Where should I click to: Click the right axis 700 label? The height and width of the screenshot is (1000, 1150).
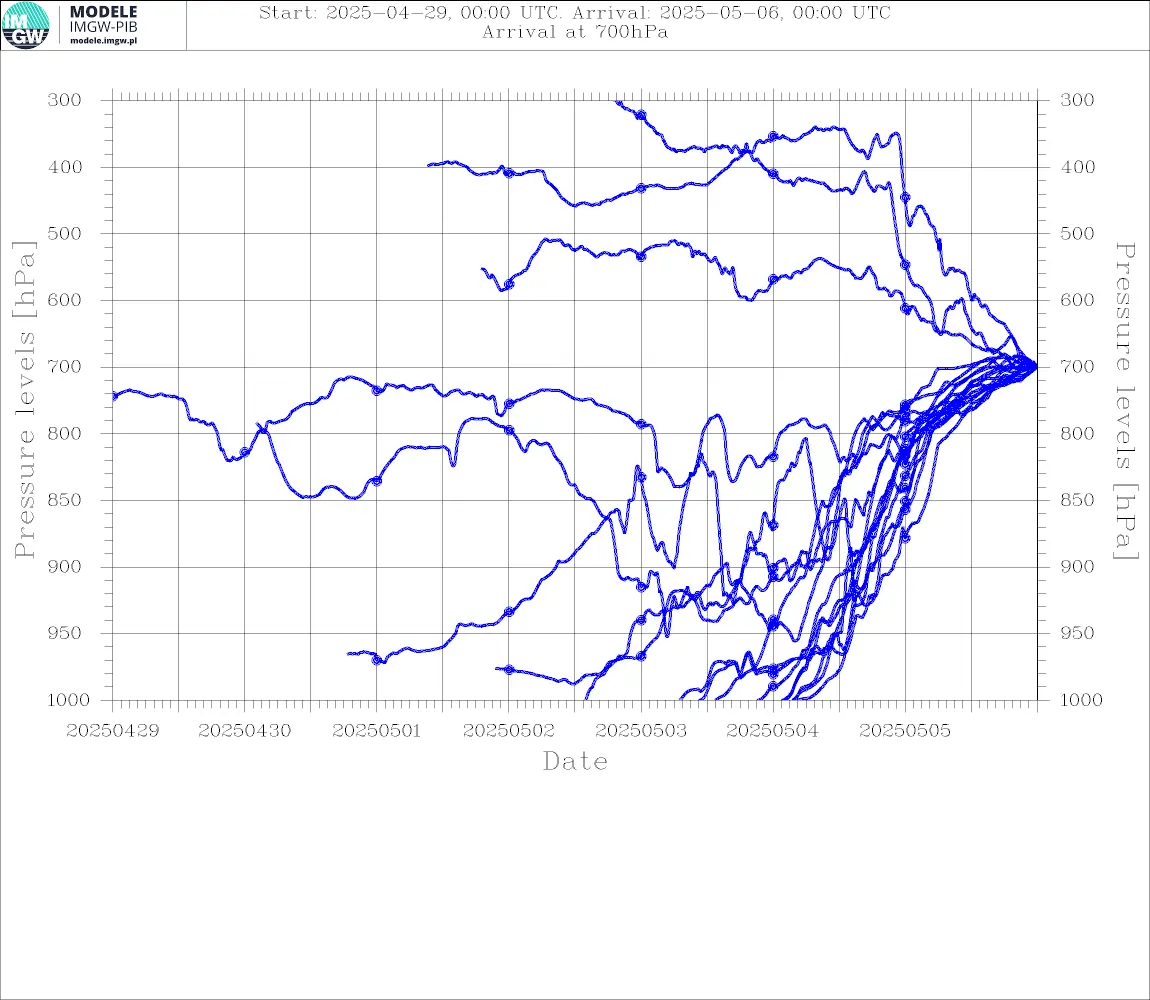1077,367
